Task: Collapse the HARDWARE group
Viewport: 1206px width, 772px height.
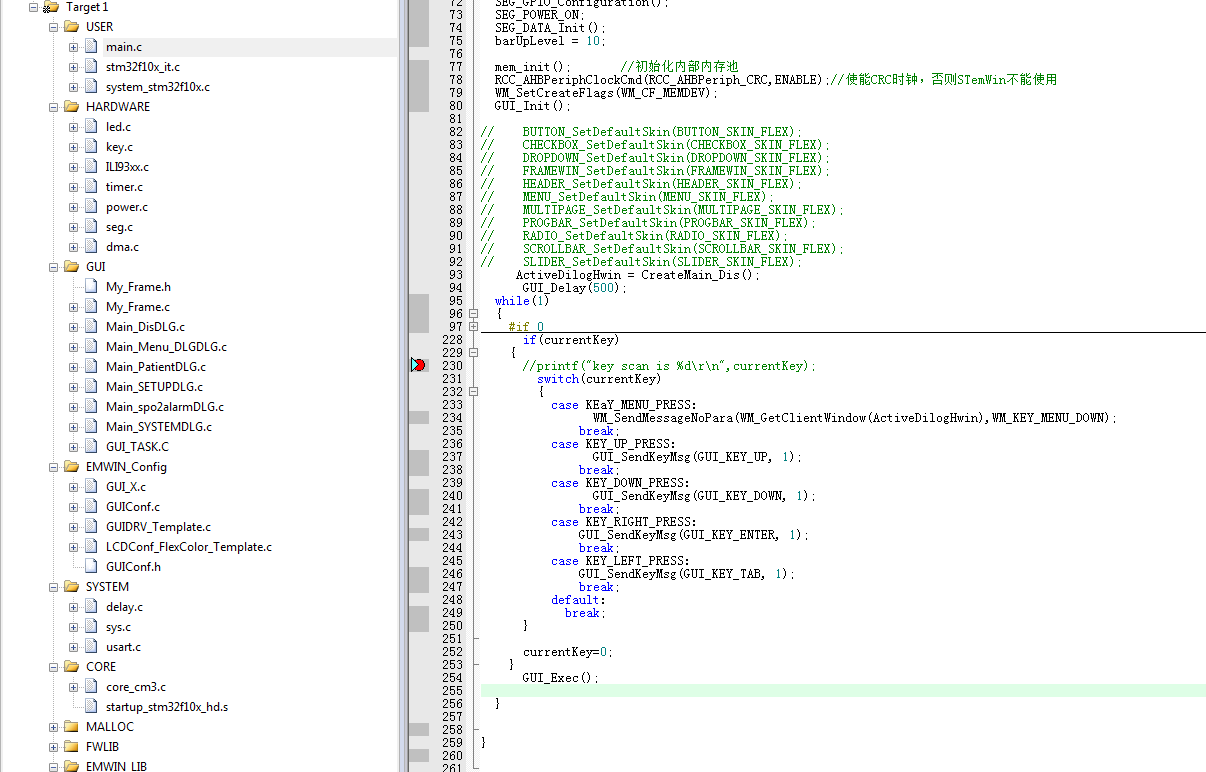Action: pyautogui.click(x=54, y=107)
